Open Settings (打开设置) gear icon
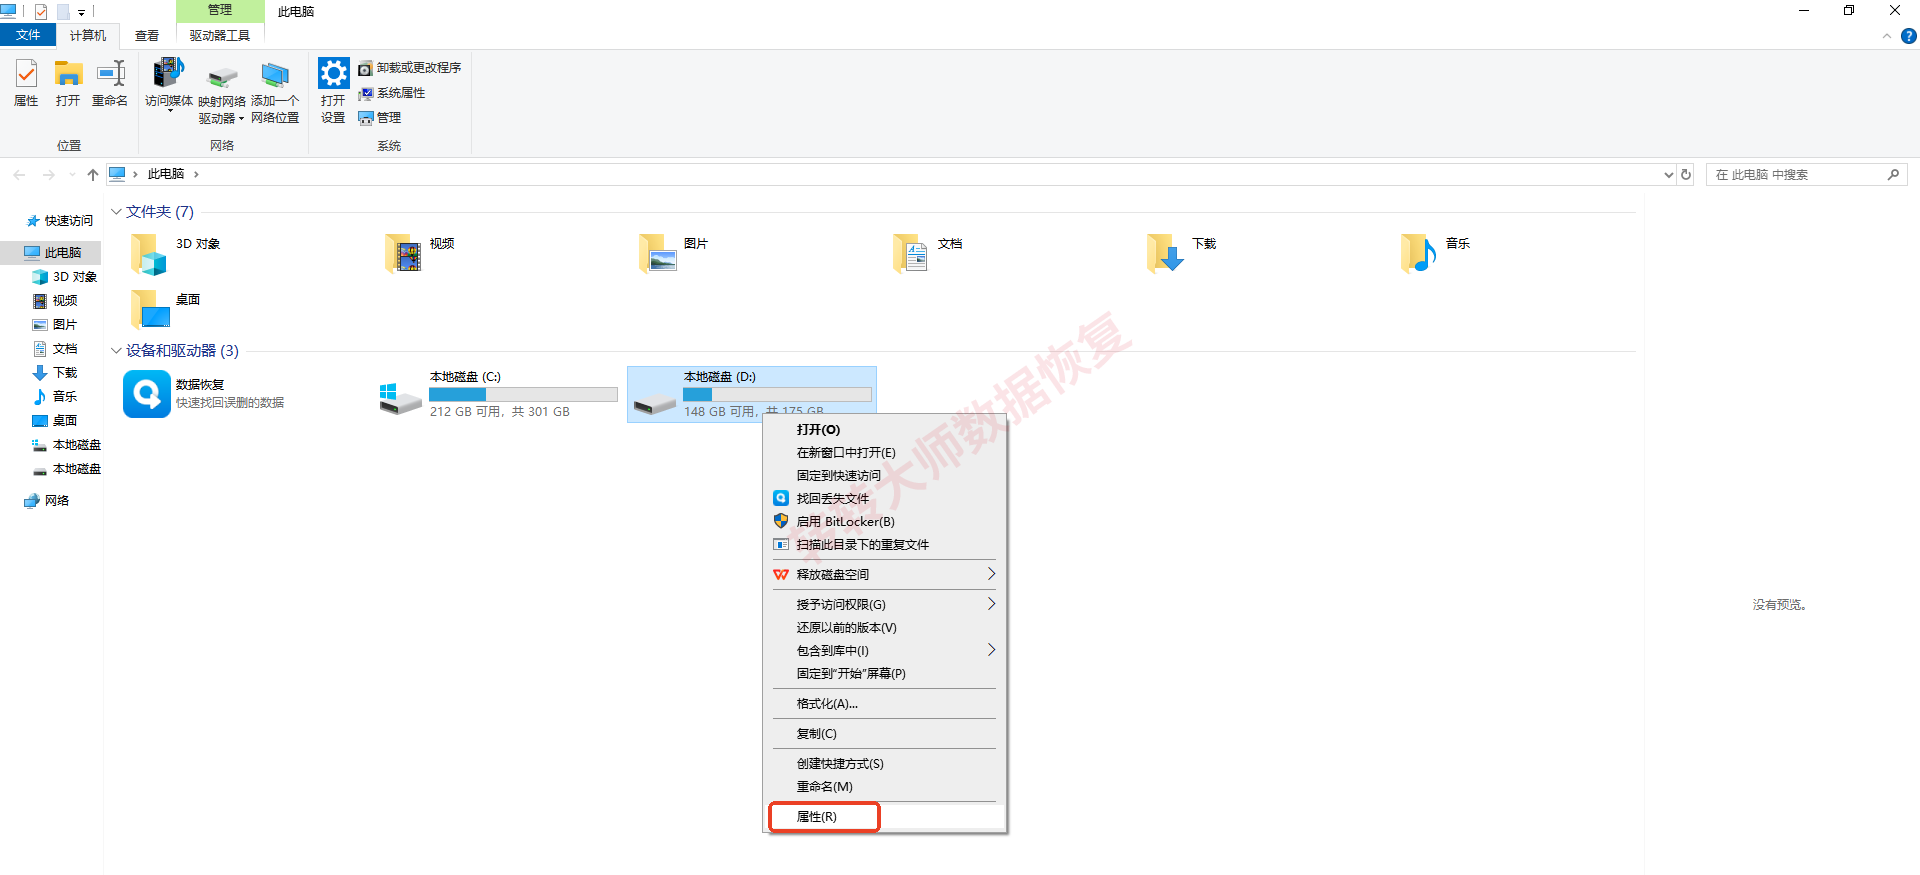The width and height of the screenshot is (1920, 875). pyautogui.click(x=333, y=91)
